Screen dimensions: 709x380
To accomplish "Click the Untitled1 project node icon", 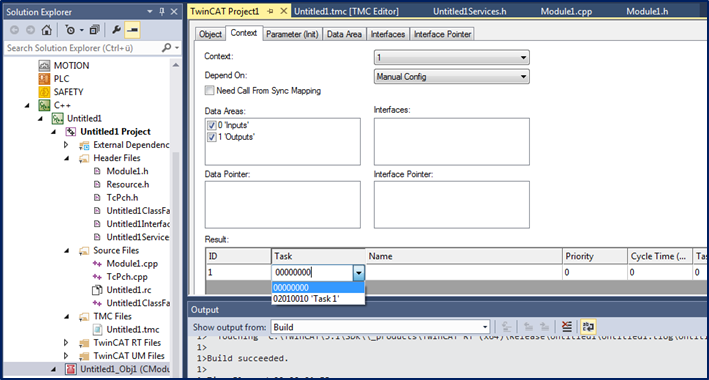I will pos(57,119).
